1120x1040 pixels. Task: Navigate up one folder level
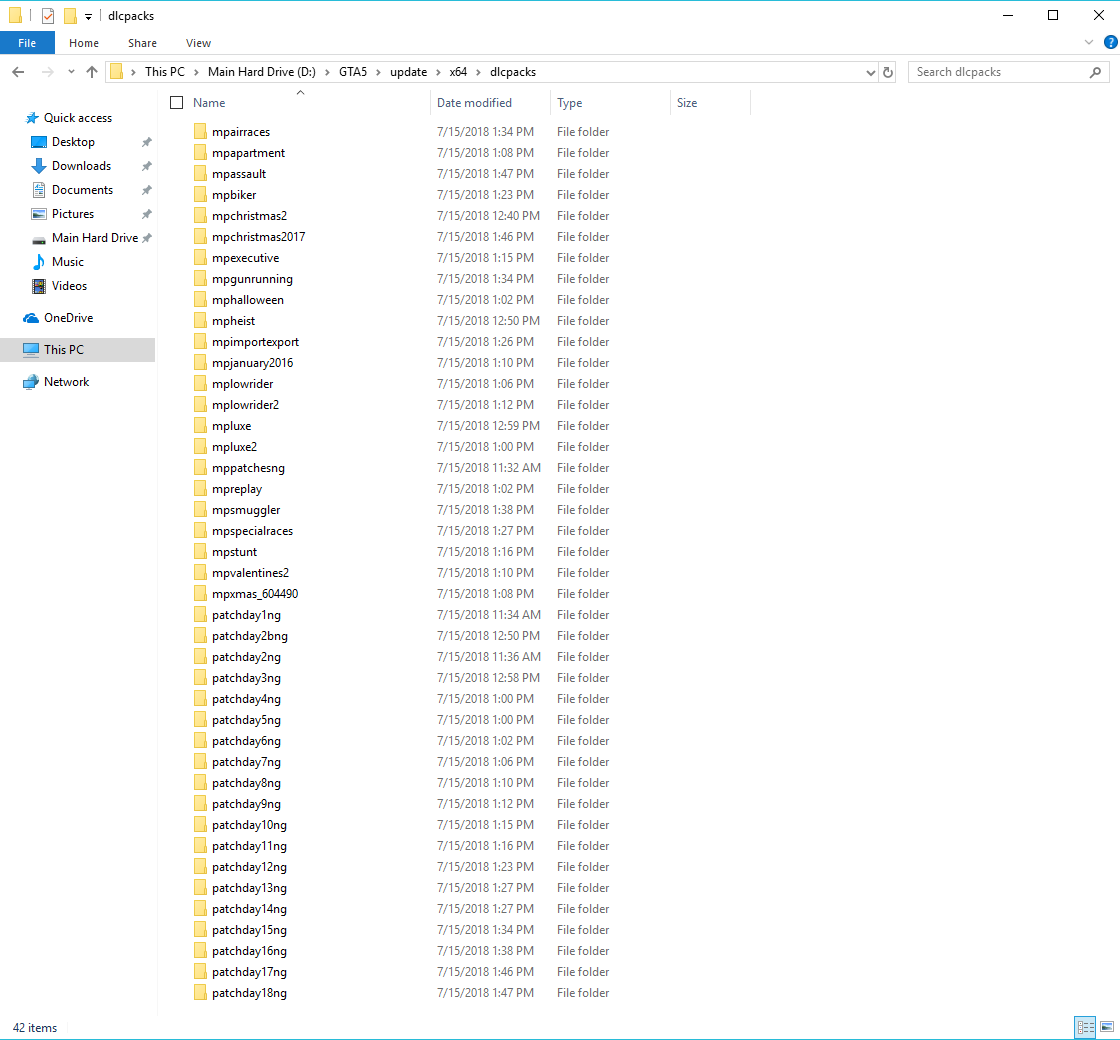[91, 72]
